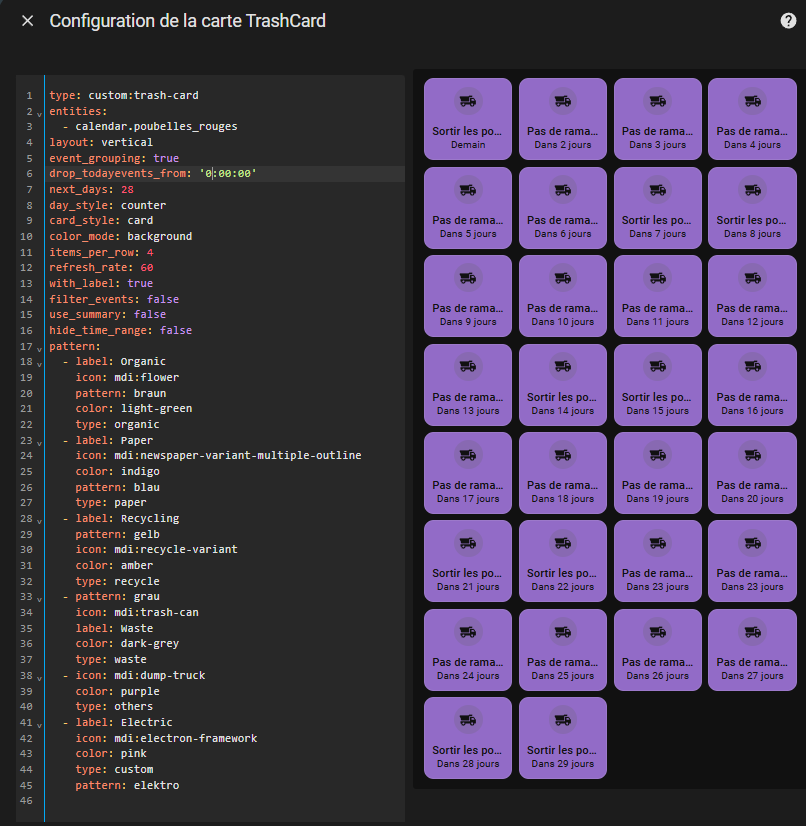Open the card labeled Dans 25 jours

(563, 650)
